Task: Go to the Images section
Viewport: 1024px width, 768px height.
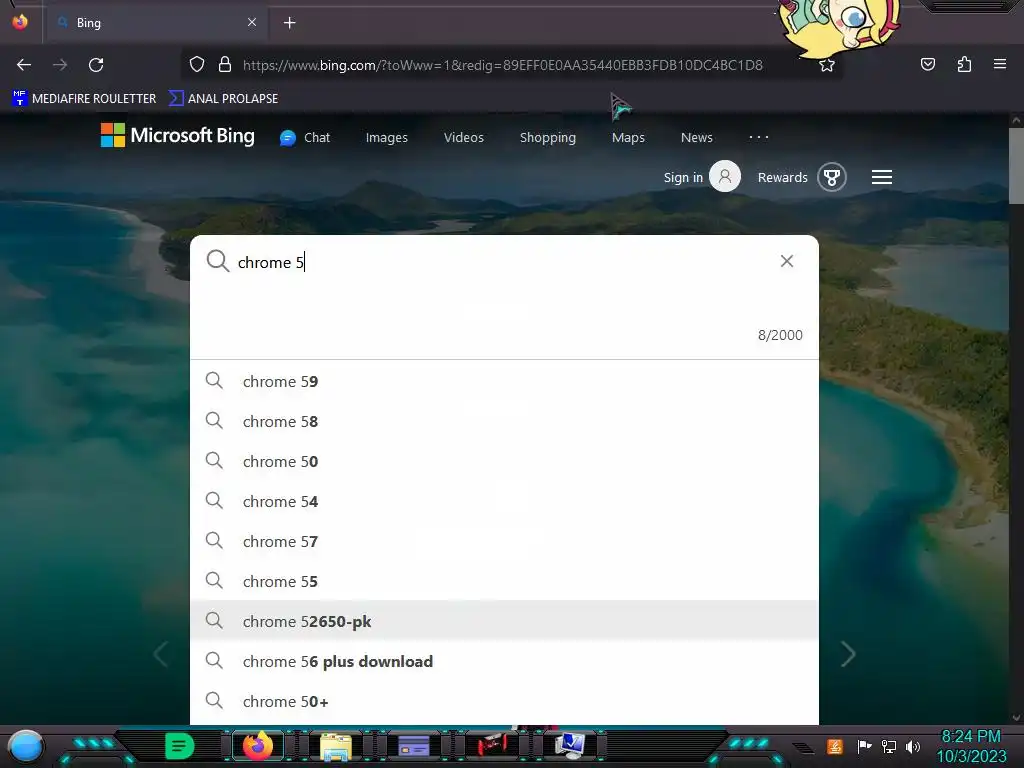Action: [387, 138]
